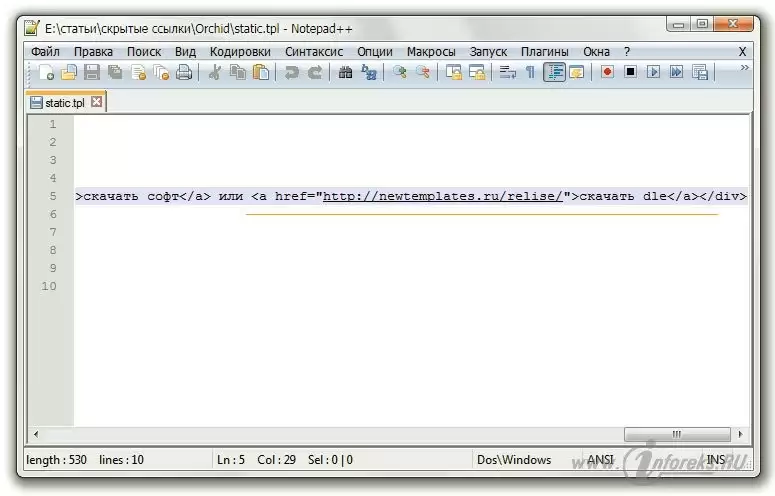775x496 pixels.
Task: Toggle show all characters pilcrow icon
Action: 530,72
